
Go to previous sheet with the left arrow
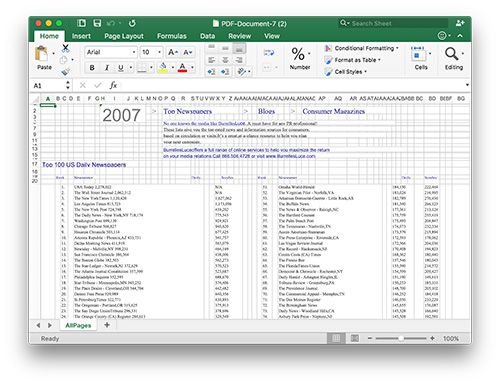coord(38,325)
